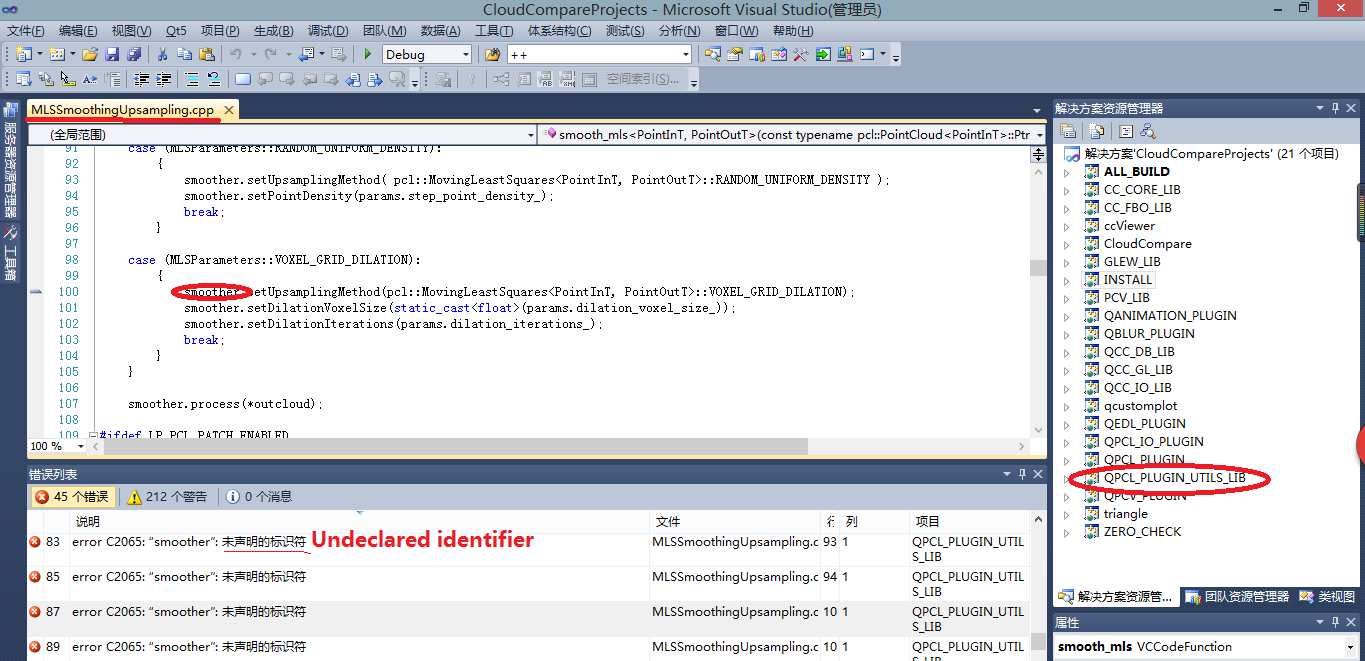Select the QPCL_PLUGIN_UTILS_LIB project
This screenshot has width=1365, height=661.
(1174, 478)
